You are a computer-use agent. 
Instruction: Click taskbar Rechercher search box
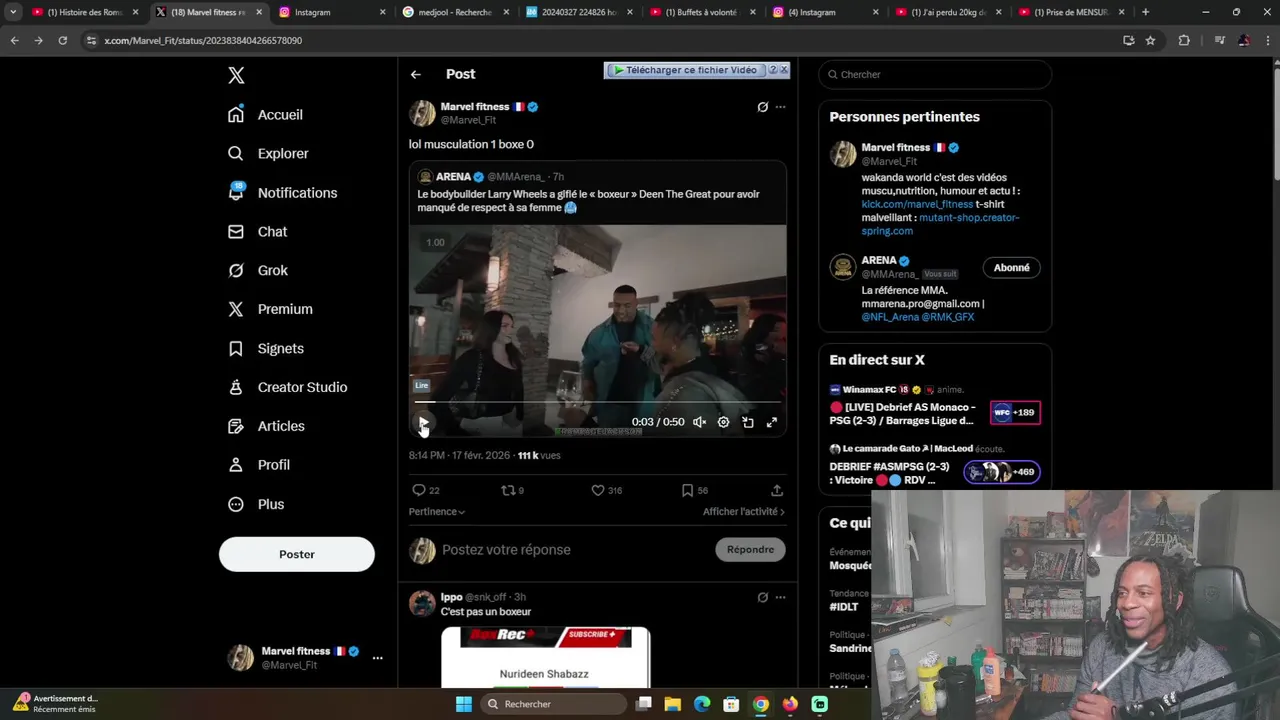point(553,704)
